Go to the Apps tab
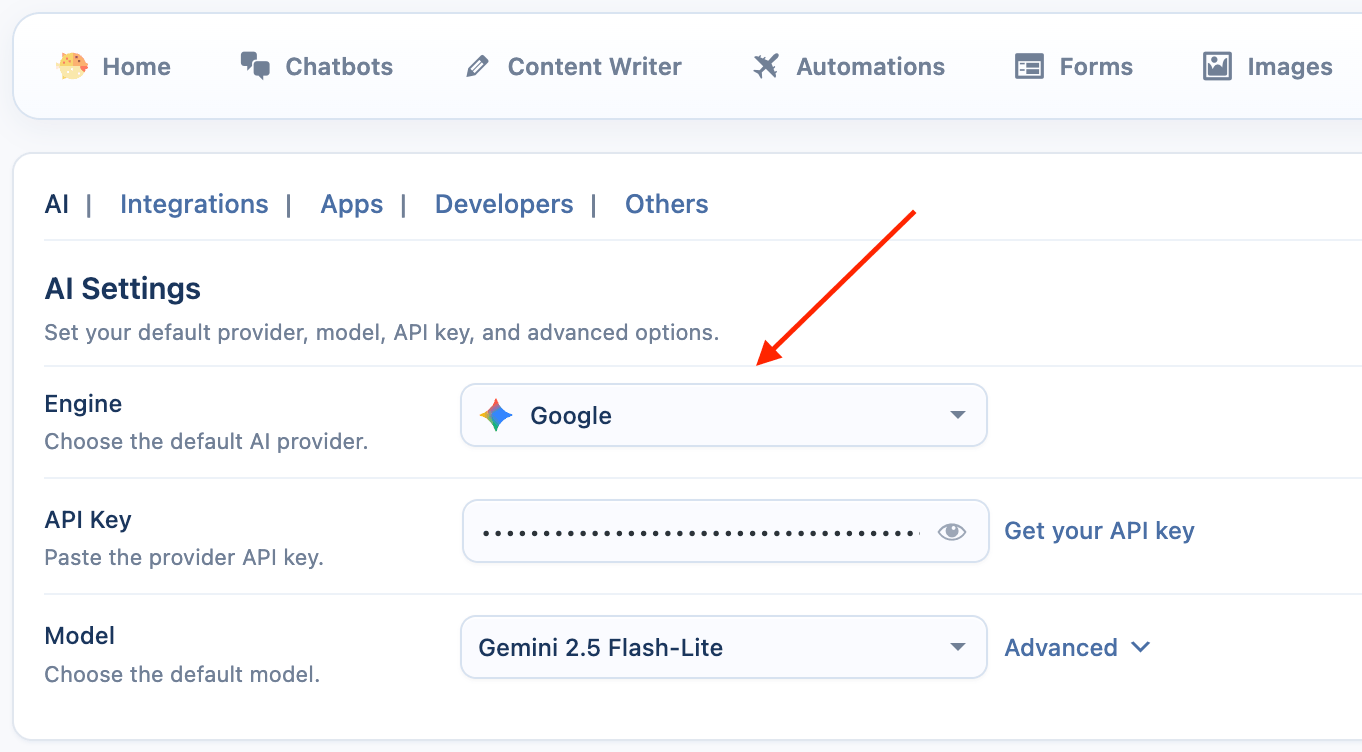The image size is (1362, 752). coord(351,204)
